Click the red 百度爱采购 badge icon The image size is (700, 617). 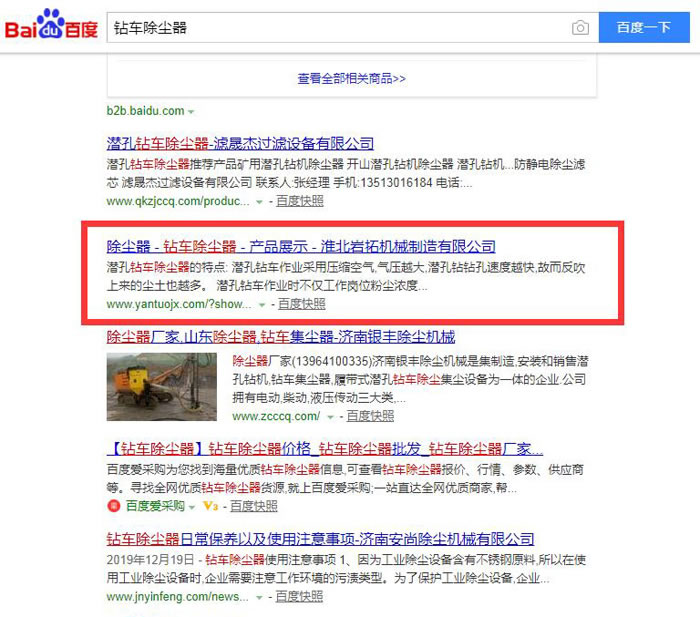tap(114, 506)
